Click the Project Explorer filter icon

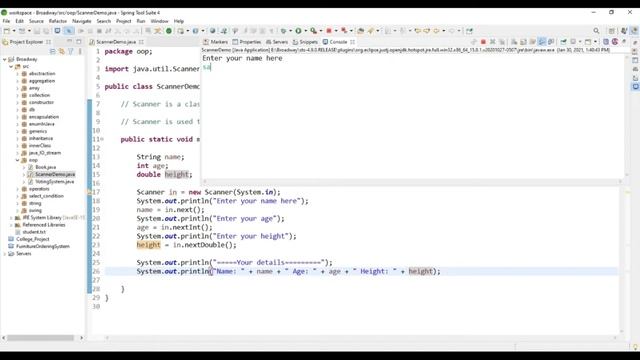click(x=71, y=51)
